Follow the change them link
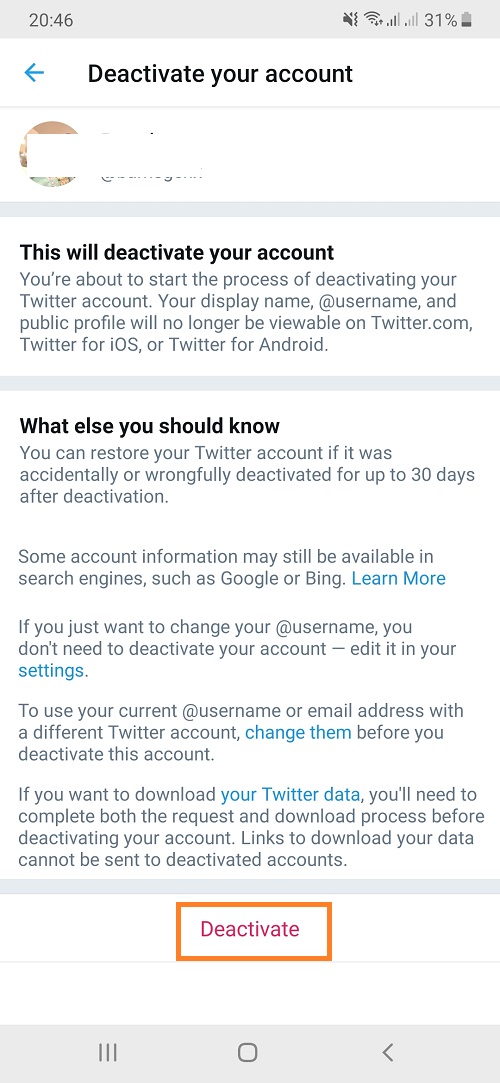The height and width of the screenshot is (1083, 500). pyautogui.click(x=298, y=732)
